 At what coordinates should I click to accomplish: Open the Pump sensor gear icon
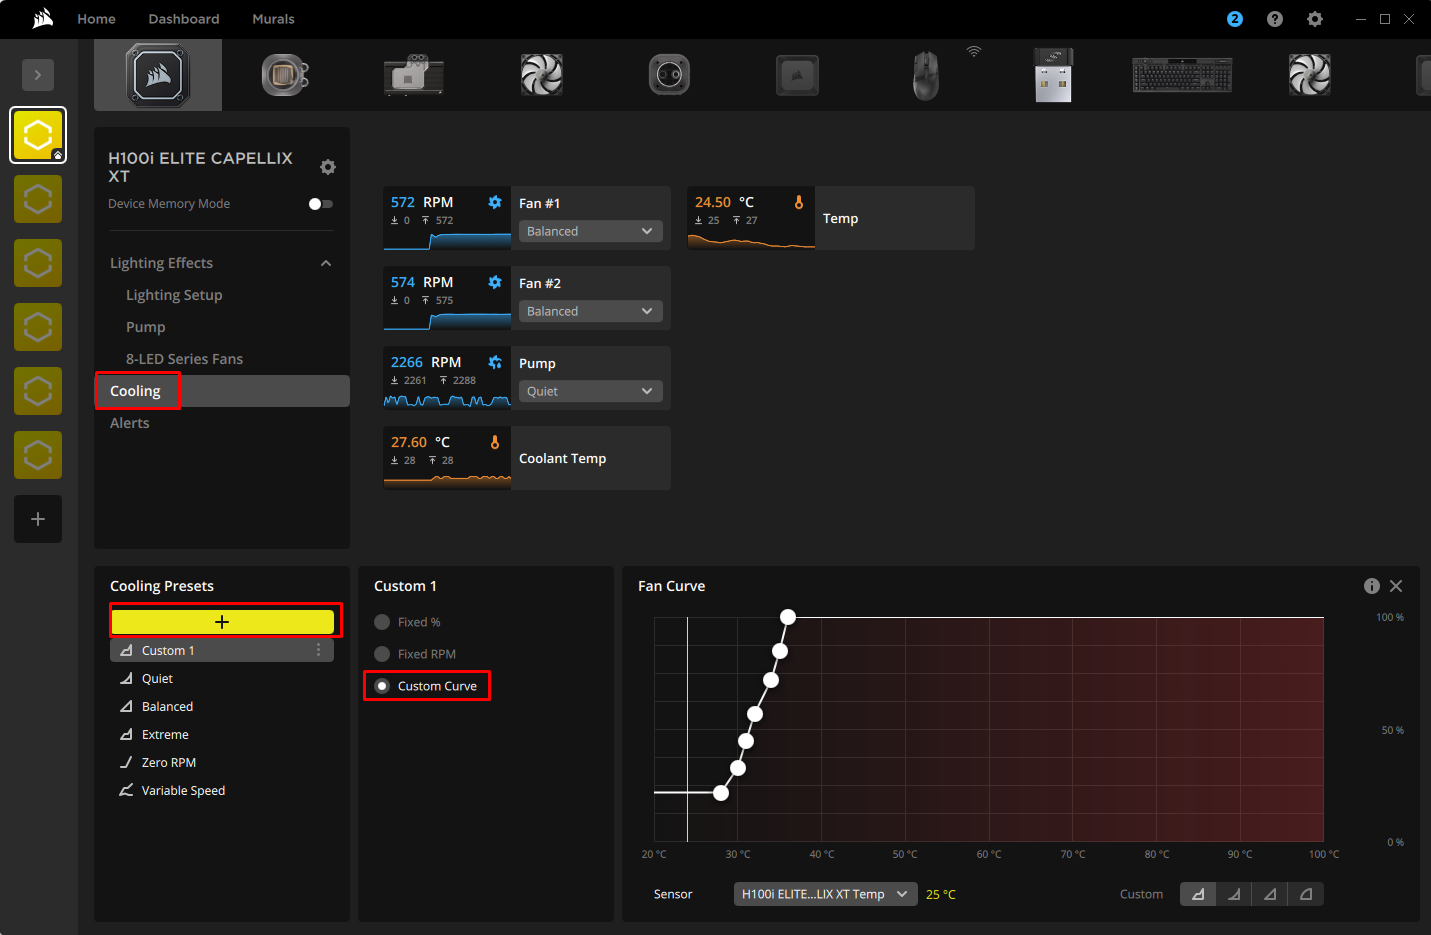(x=495, y=362)
